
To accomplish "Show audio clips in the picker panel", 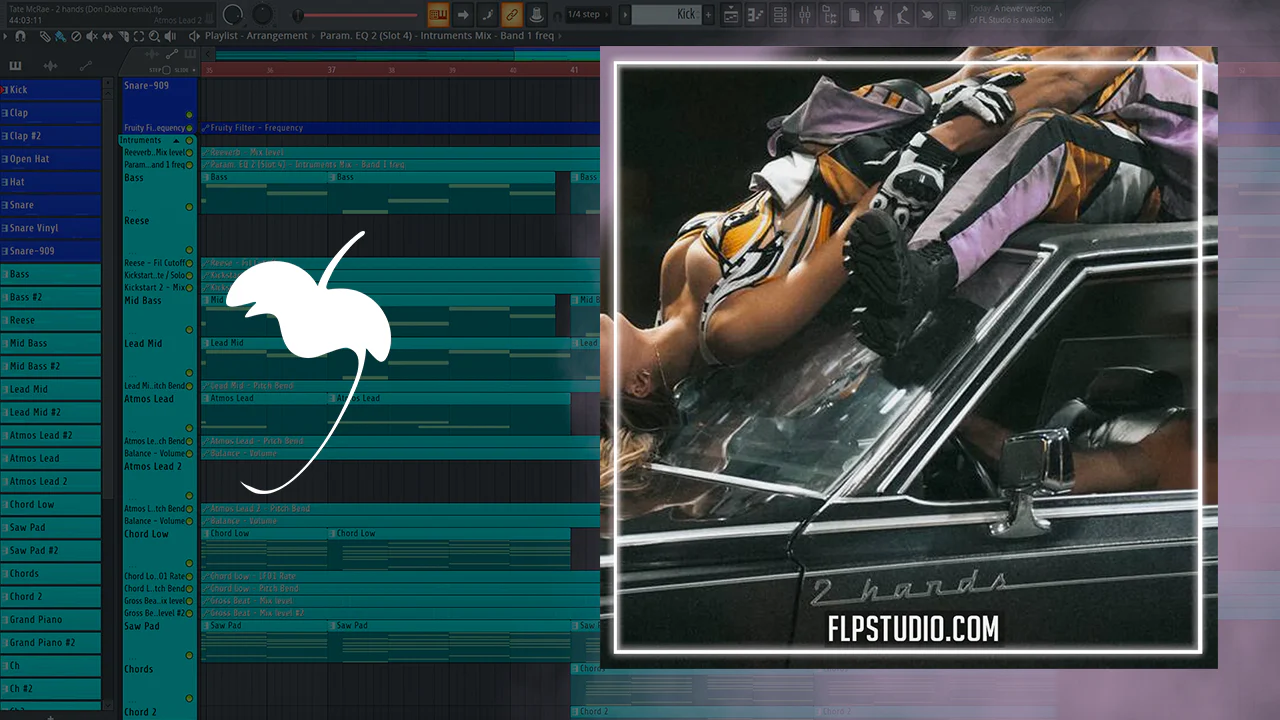I will (50, 66).
